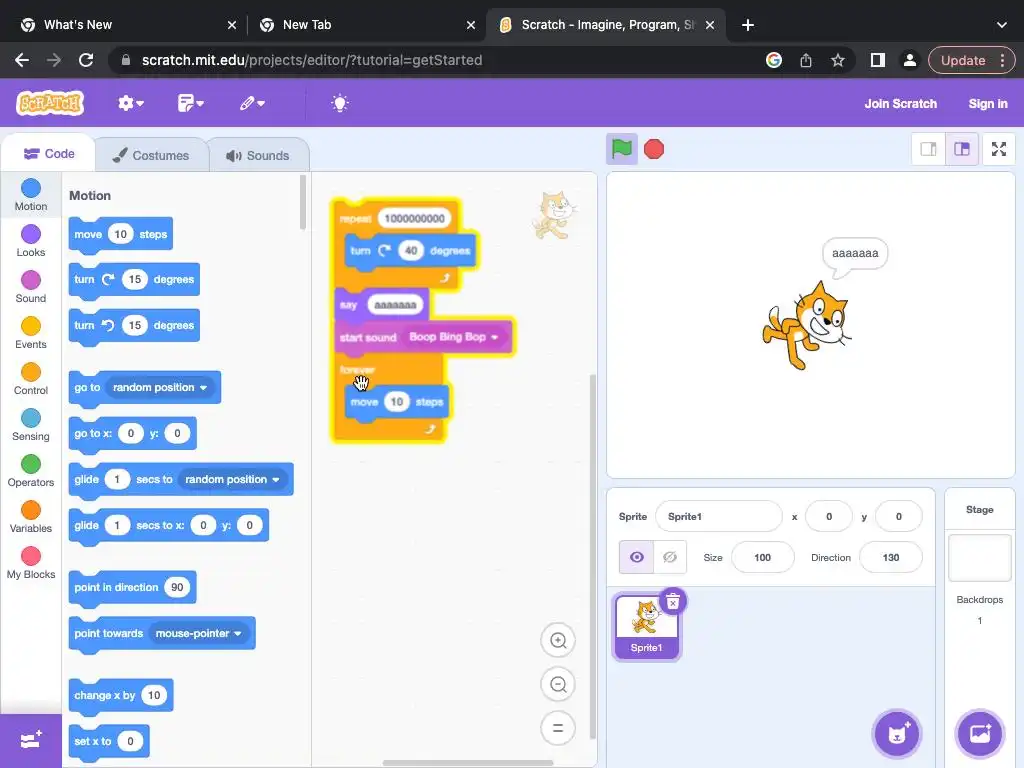
Task: Delete Sprite1 with trash icon
Action: click(673, 602)
